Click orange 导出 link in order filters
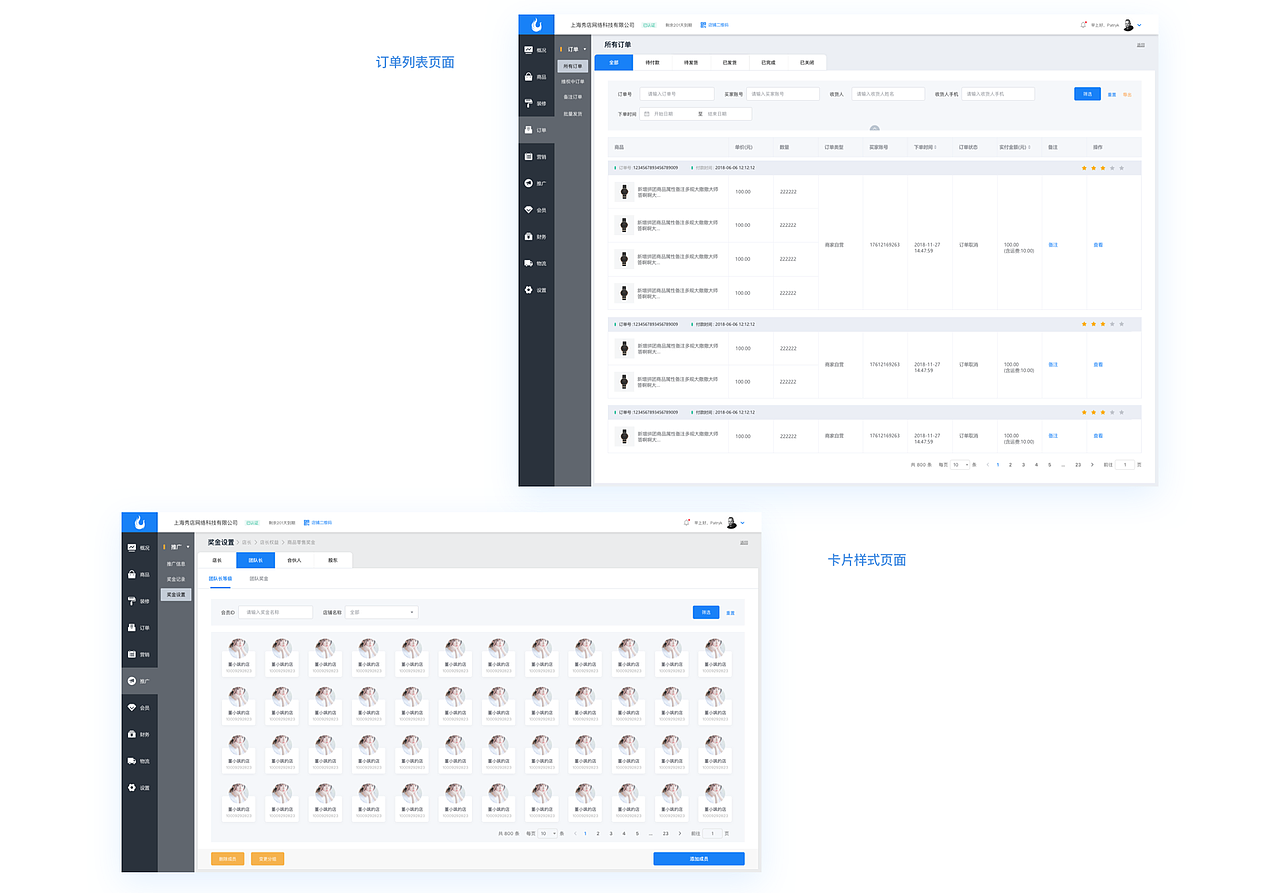Viewport: 1280px width, 893px height. coord(1127,94)
